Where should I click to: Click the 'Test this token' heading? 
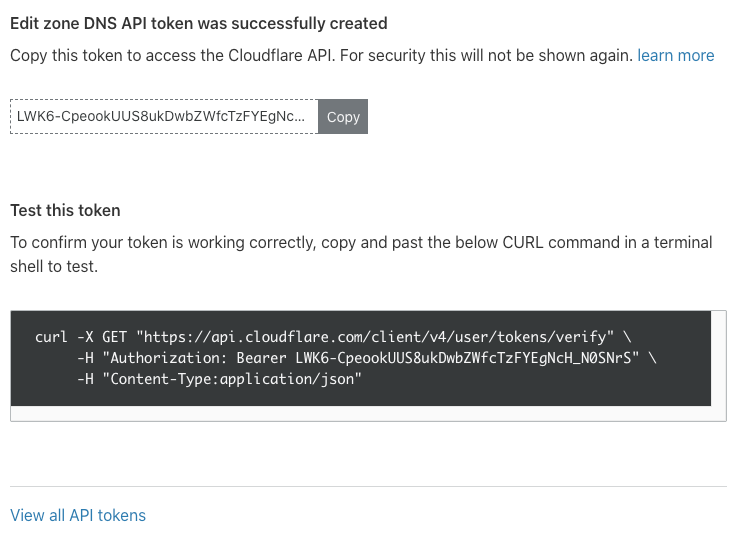65,210
